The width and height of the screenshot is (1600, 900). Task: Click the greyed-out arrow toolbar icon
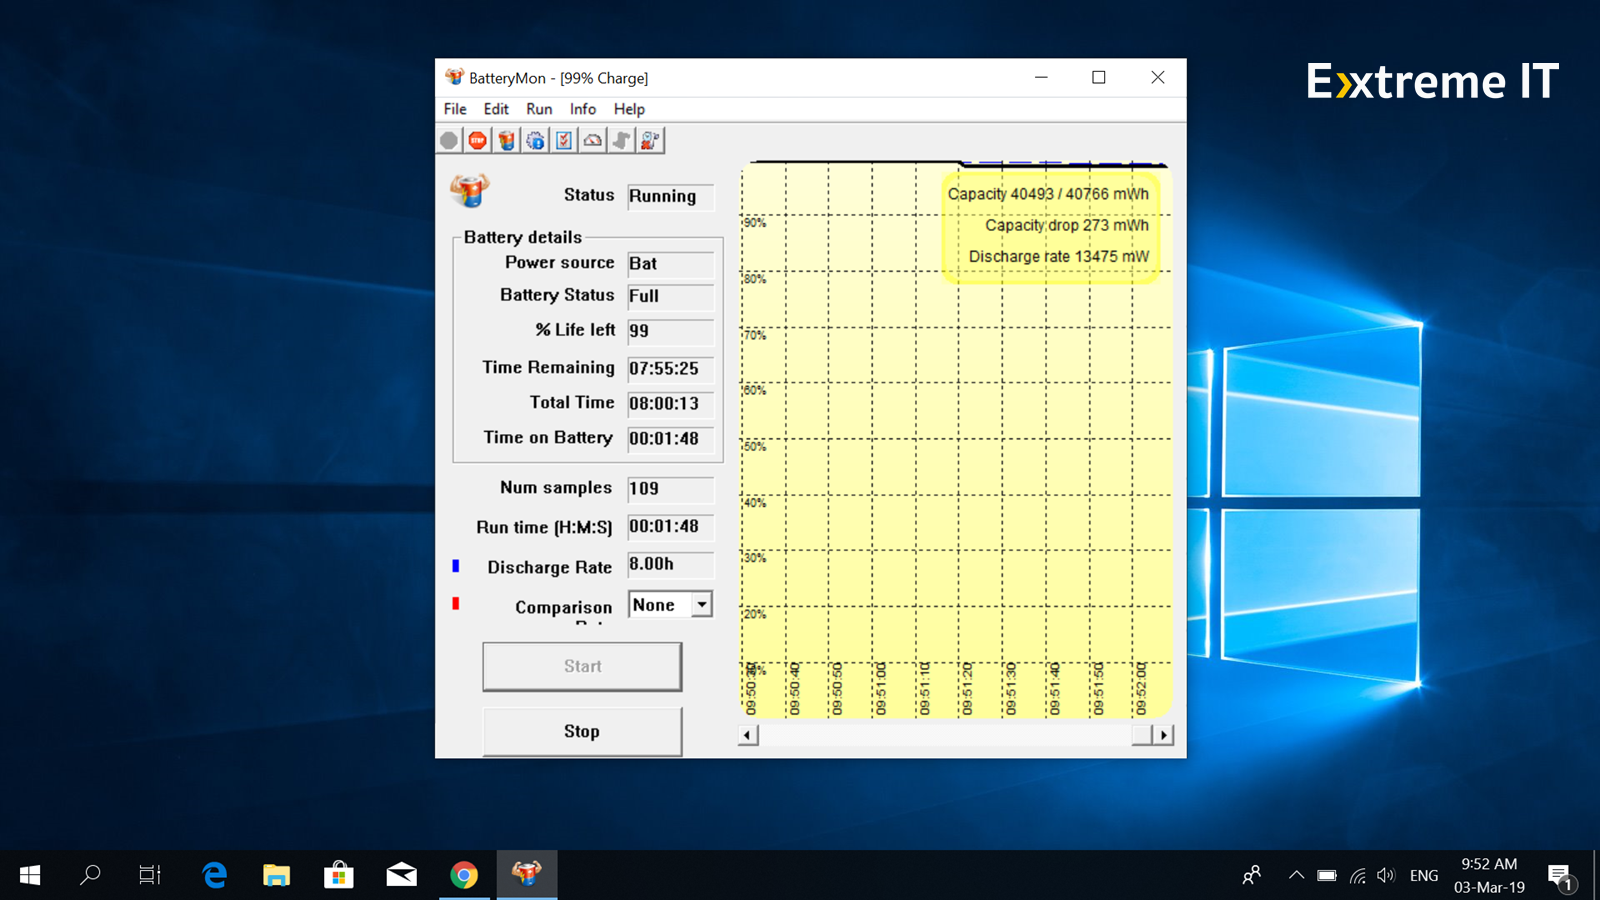point(622,141)
